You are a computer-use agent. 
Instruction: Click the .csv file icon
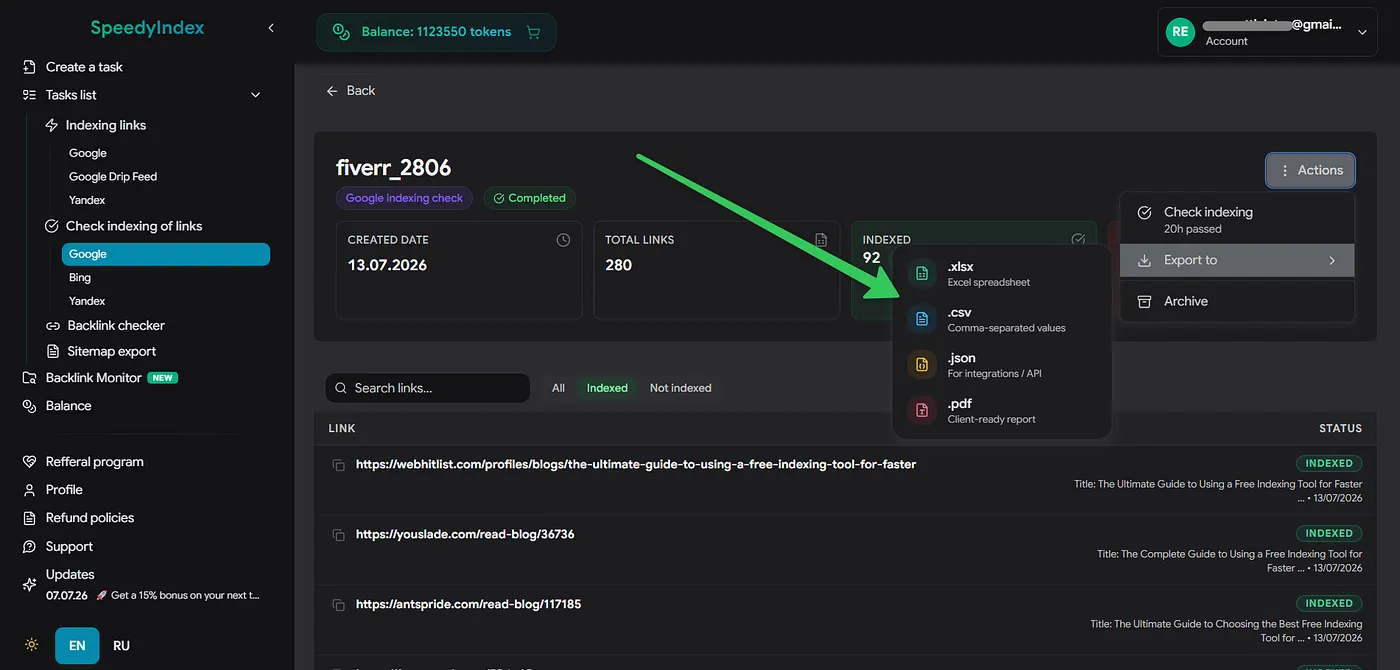(922, 320)
